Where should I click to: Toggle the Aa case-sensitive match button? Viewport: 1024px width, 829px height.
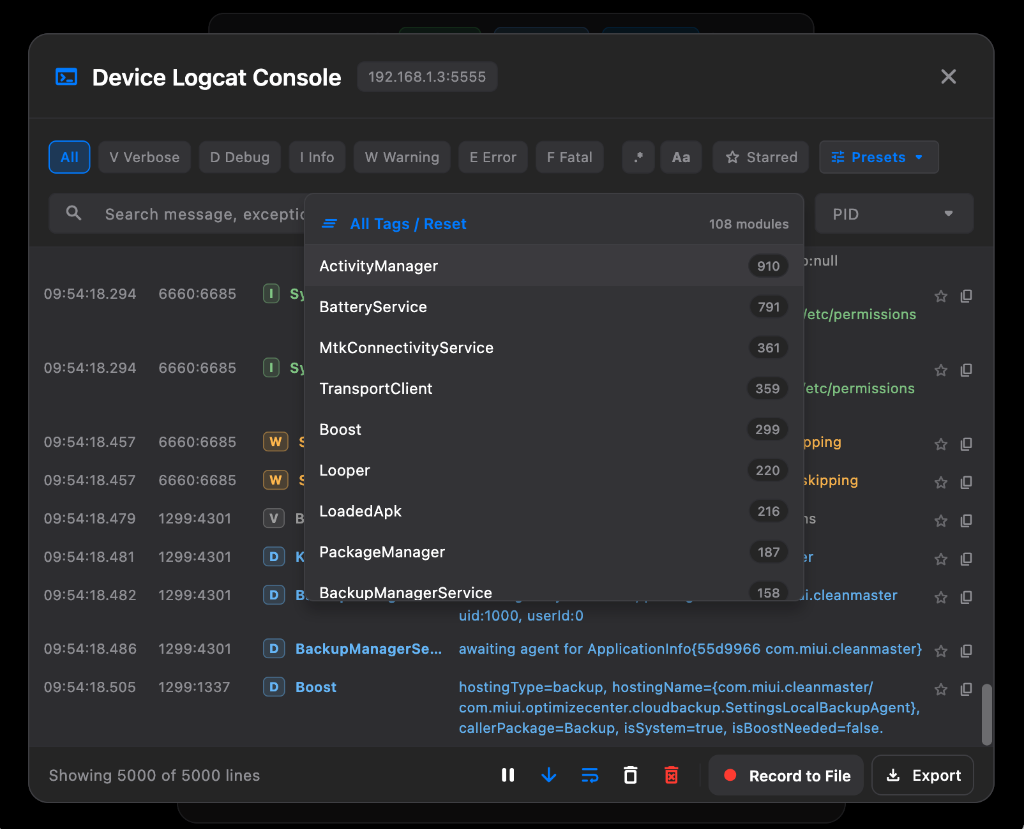(681, 157)
